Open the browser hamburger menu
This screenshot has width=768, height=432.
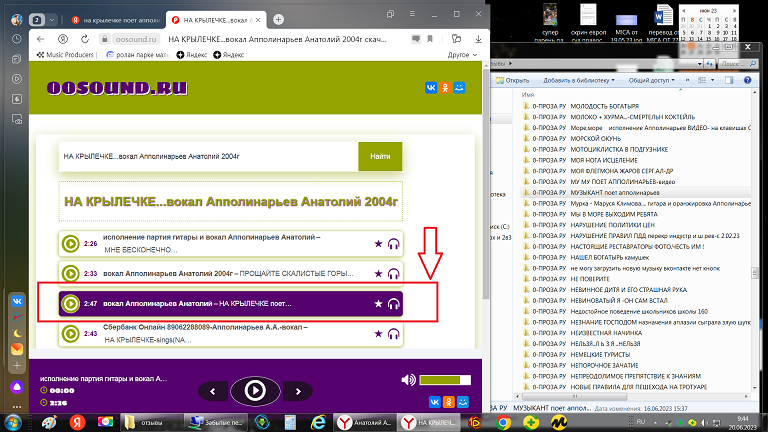[x=412, y=14]
